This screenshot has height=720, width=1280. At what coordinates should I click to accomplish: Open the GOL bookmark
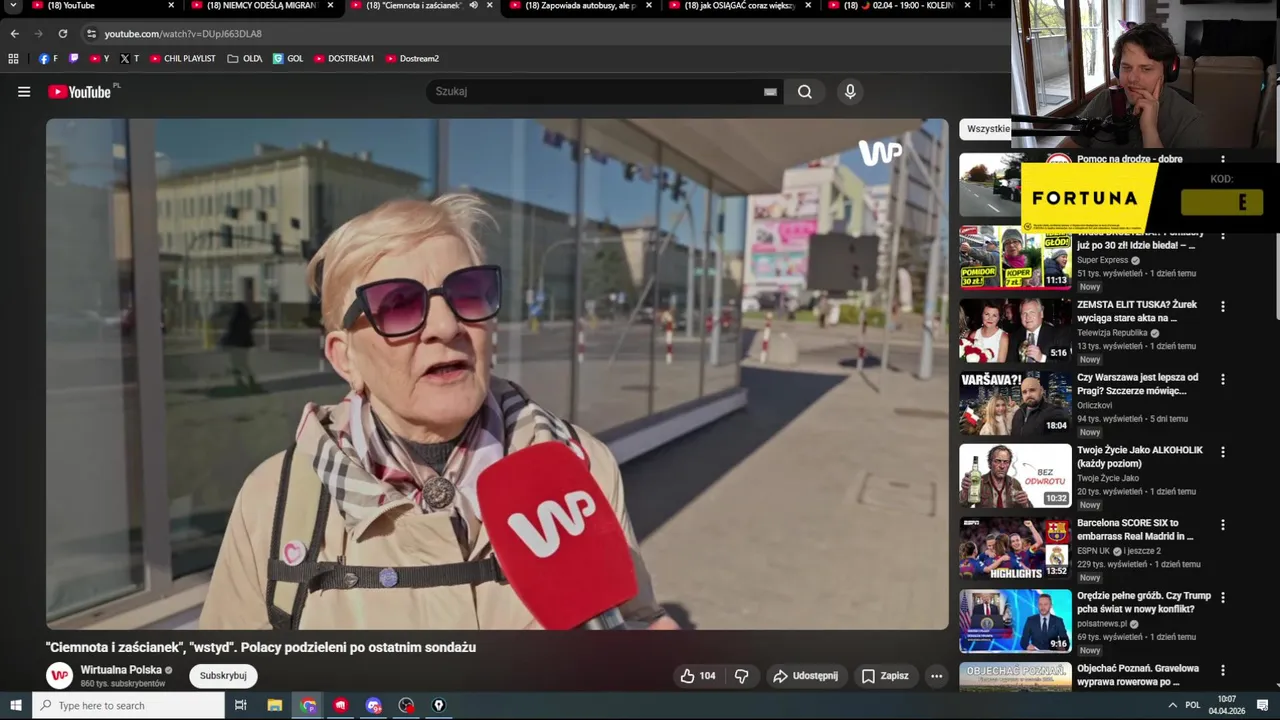[288, 59]
